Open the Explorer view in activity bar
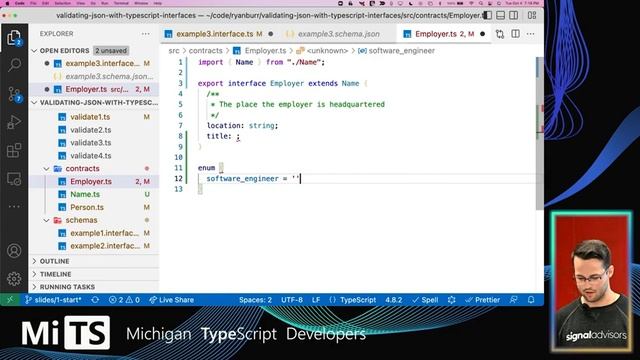 click(x=14, y=38)
